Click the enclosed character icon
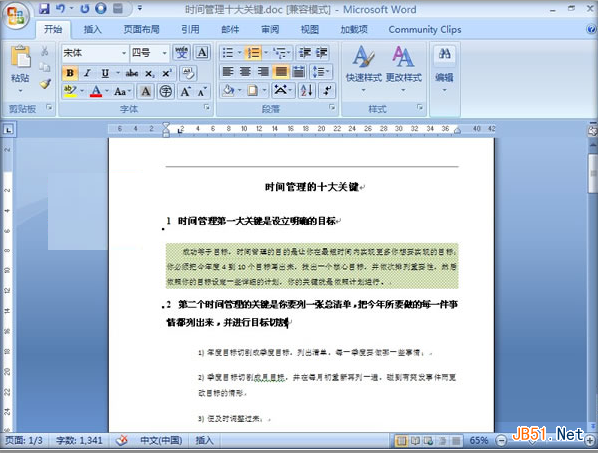The image size is (598, 453). pos(166,91)
